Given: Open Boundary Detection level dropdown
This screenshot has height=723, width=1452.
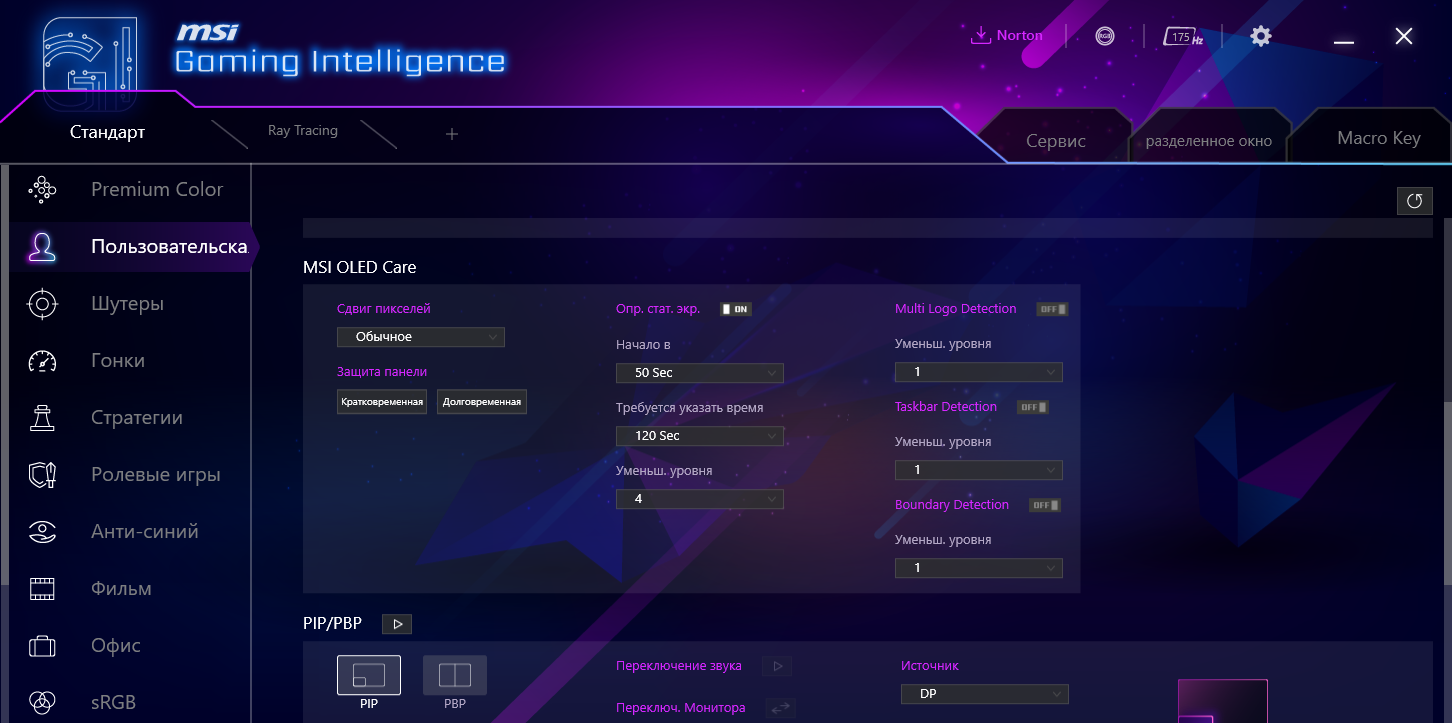Looking at the screenshot, I should click(x=979, y=568).
